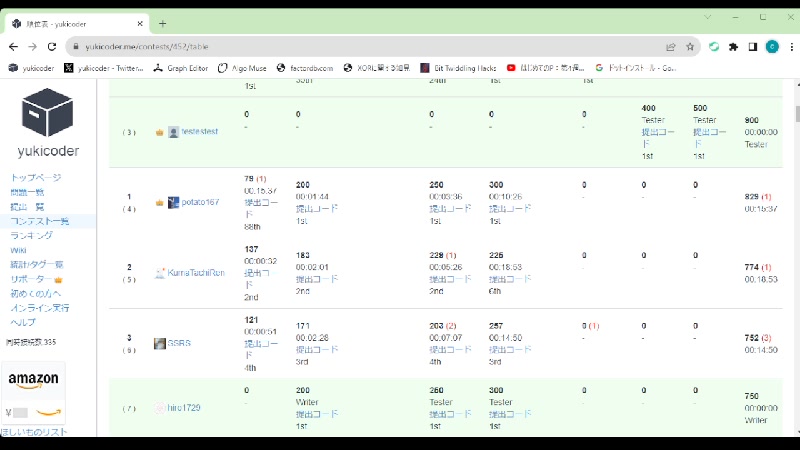Viewport: 800px width, 450px height.
Task: Open Wiki in the sidebar
Action: [18, 250]
